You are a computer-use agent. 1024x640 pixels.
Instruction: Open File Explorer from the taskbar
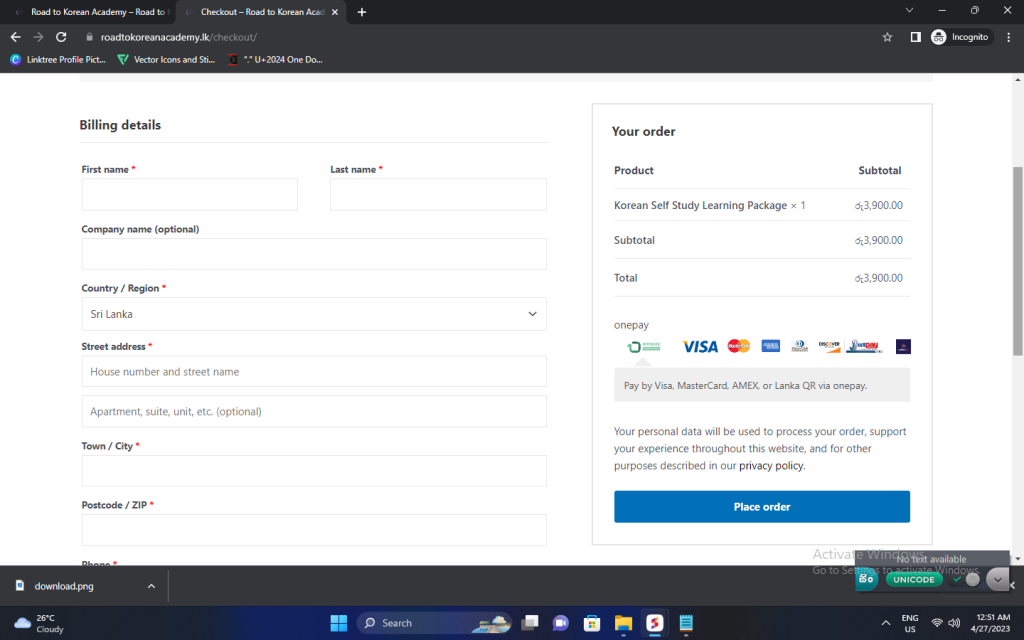coord(622,623)
